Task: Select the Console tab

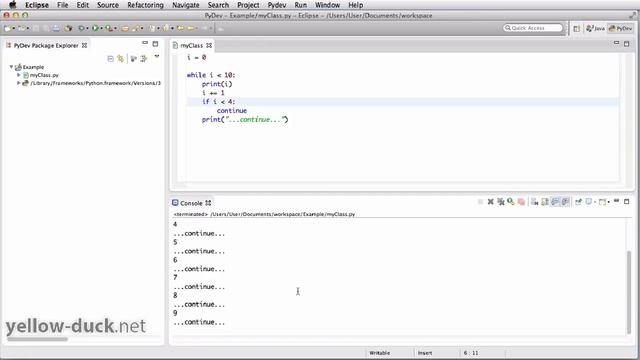Action: pyautogui.click(x=191, y=203)
